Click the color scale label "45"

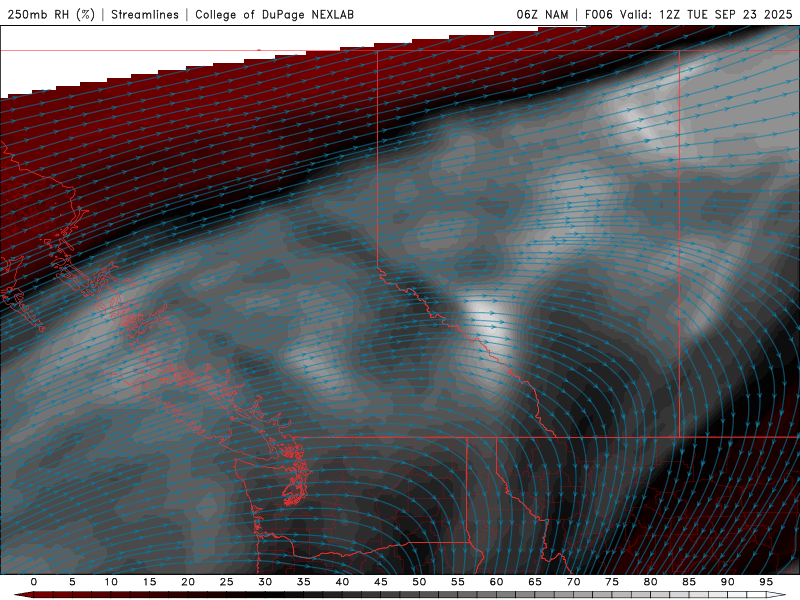tap(380, 582)
